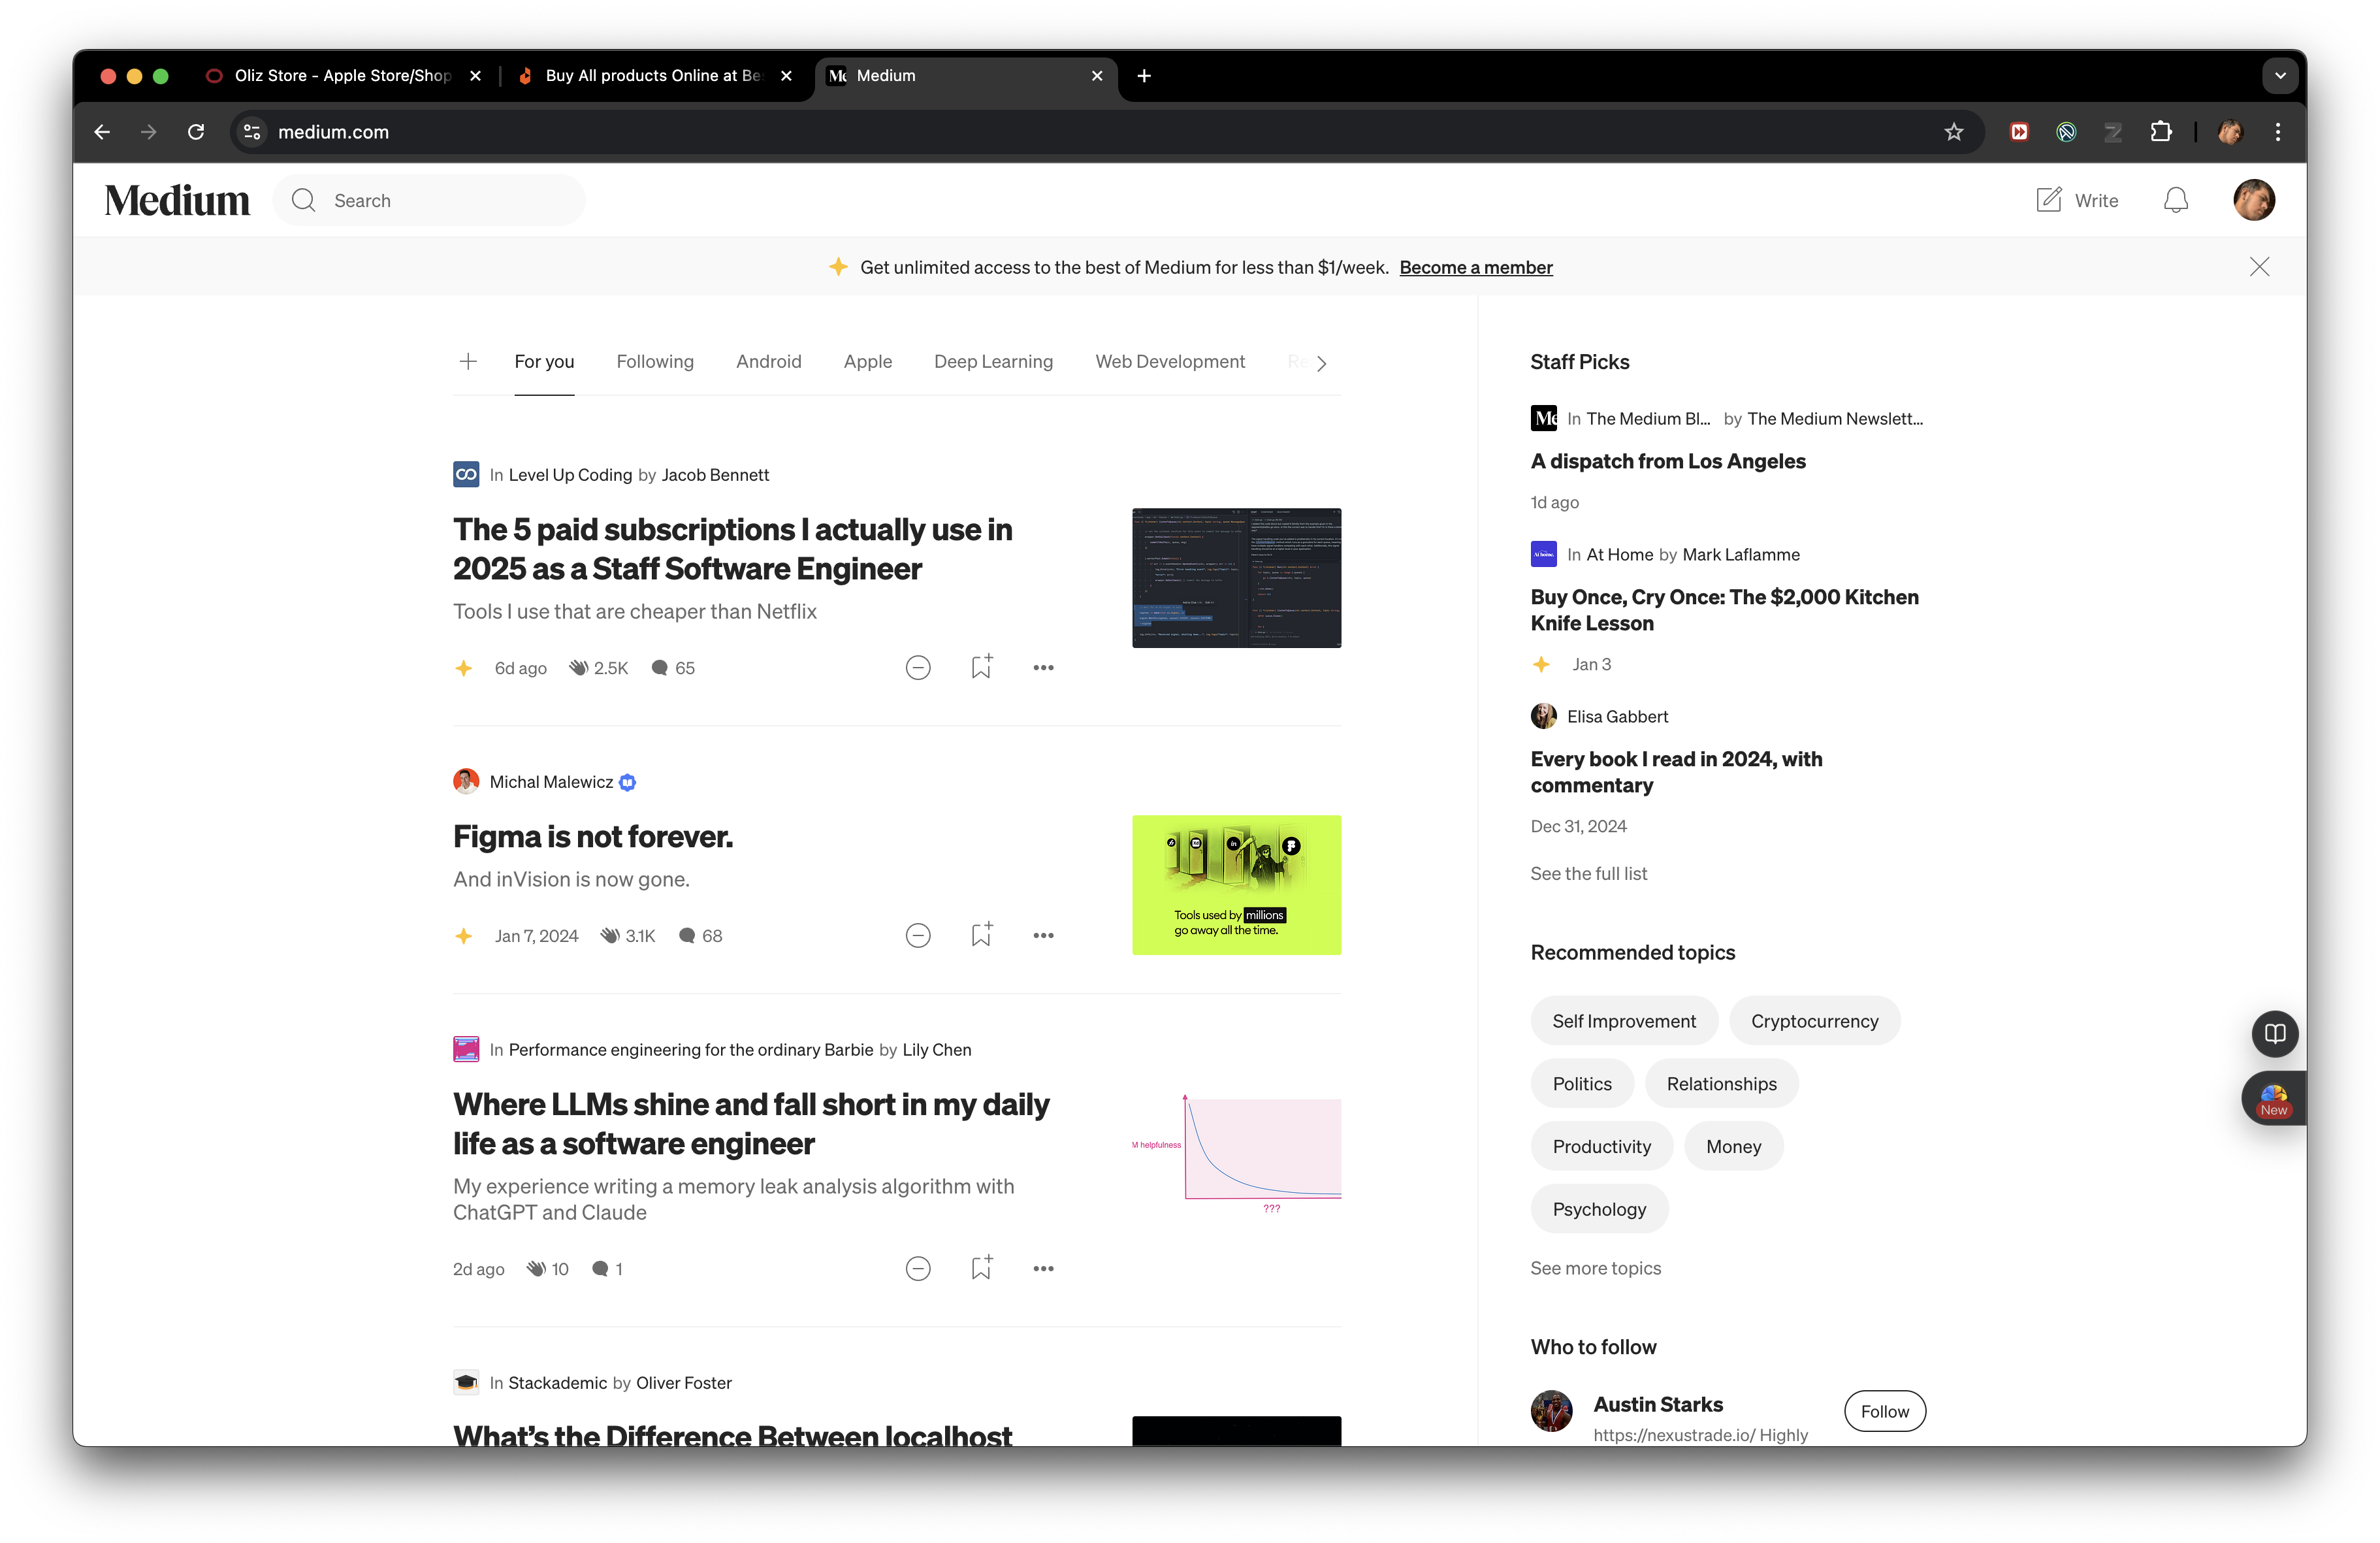This screenshot has width=2380, height=1543.
Task: Click Stackademic publication icon
Action: (x=466, y=1383)
